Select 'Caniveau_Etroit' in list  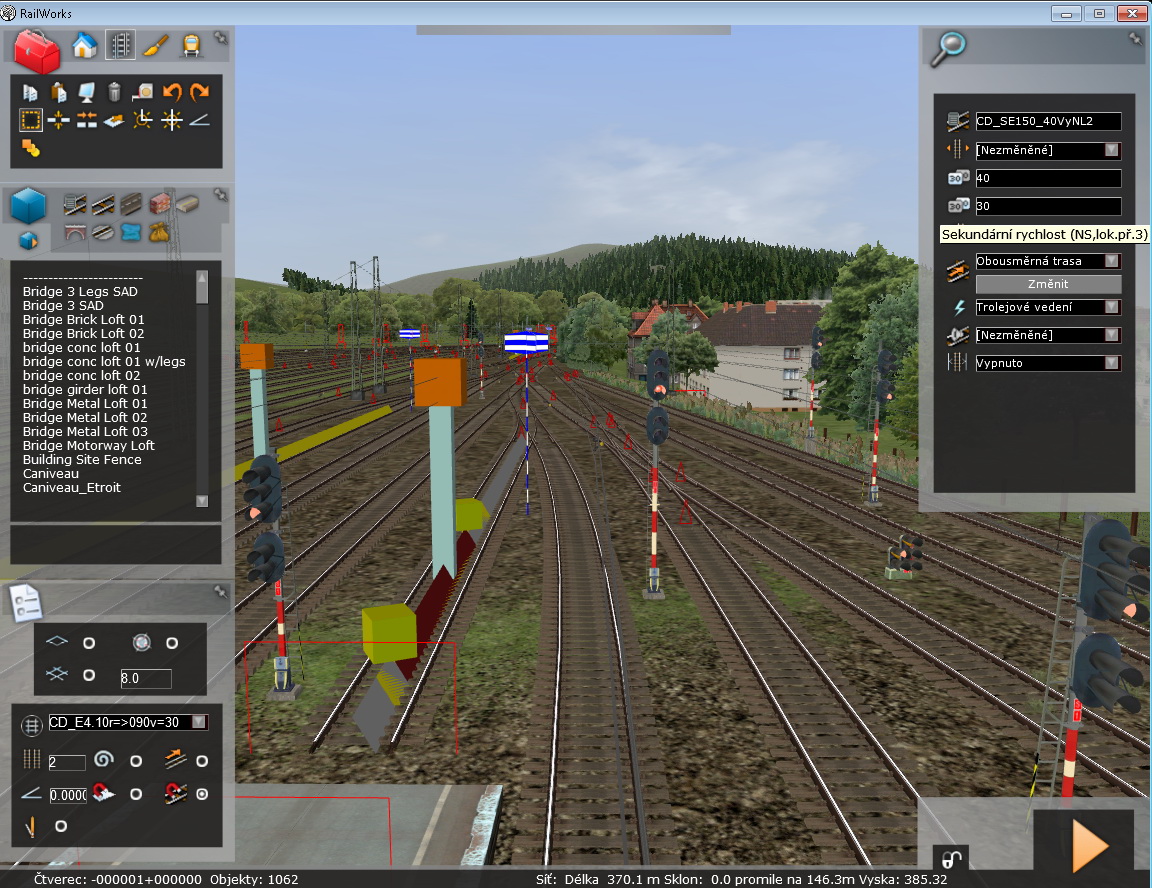(x=71, y=488)
